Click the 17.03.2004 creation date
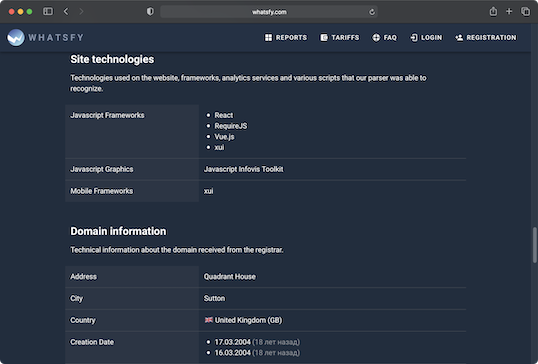The width and height of the screenshot is (538, 364). click(233, 342)
